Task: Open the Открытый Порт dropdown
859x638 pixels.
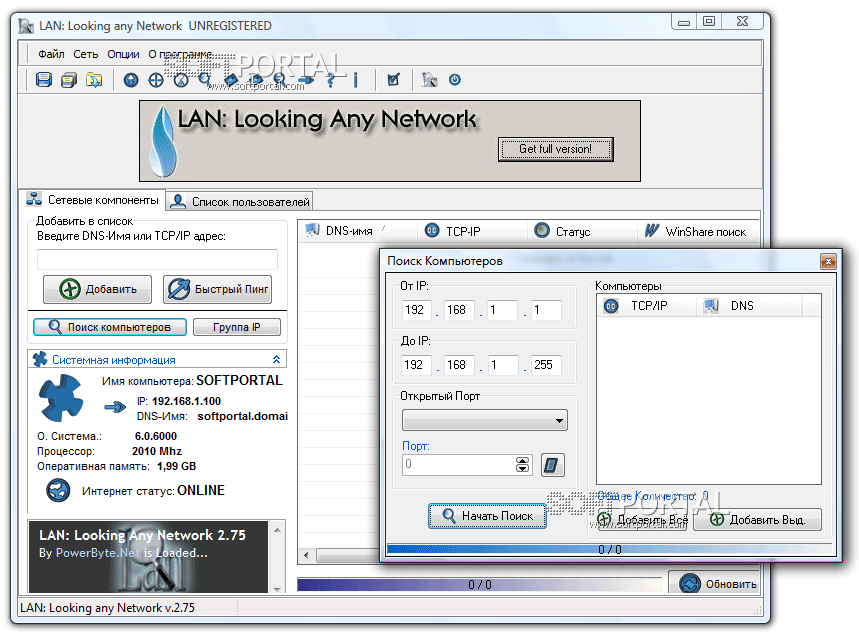Action: click(485, 421)
